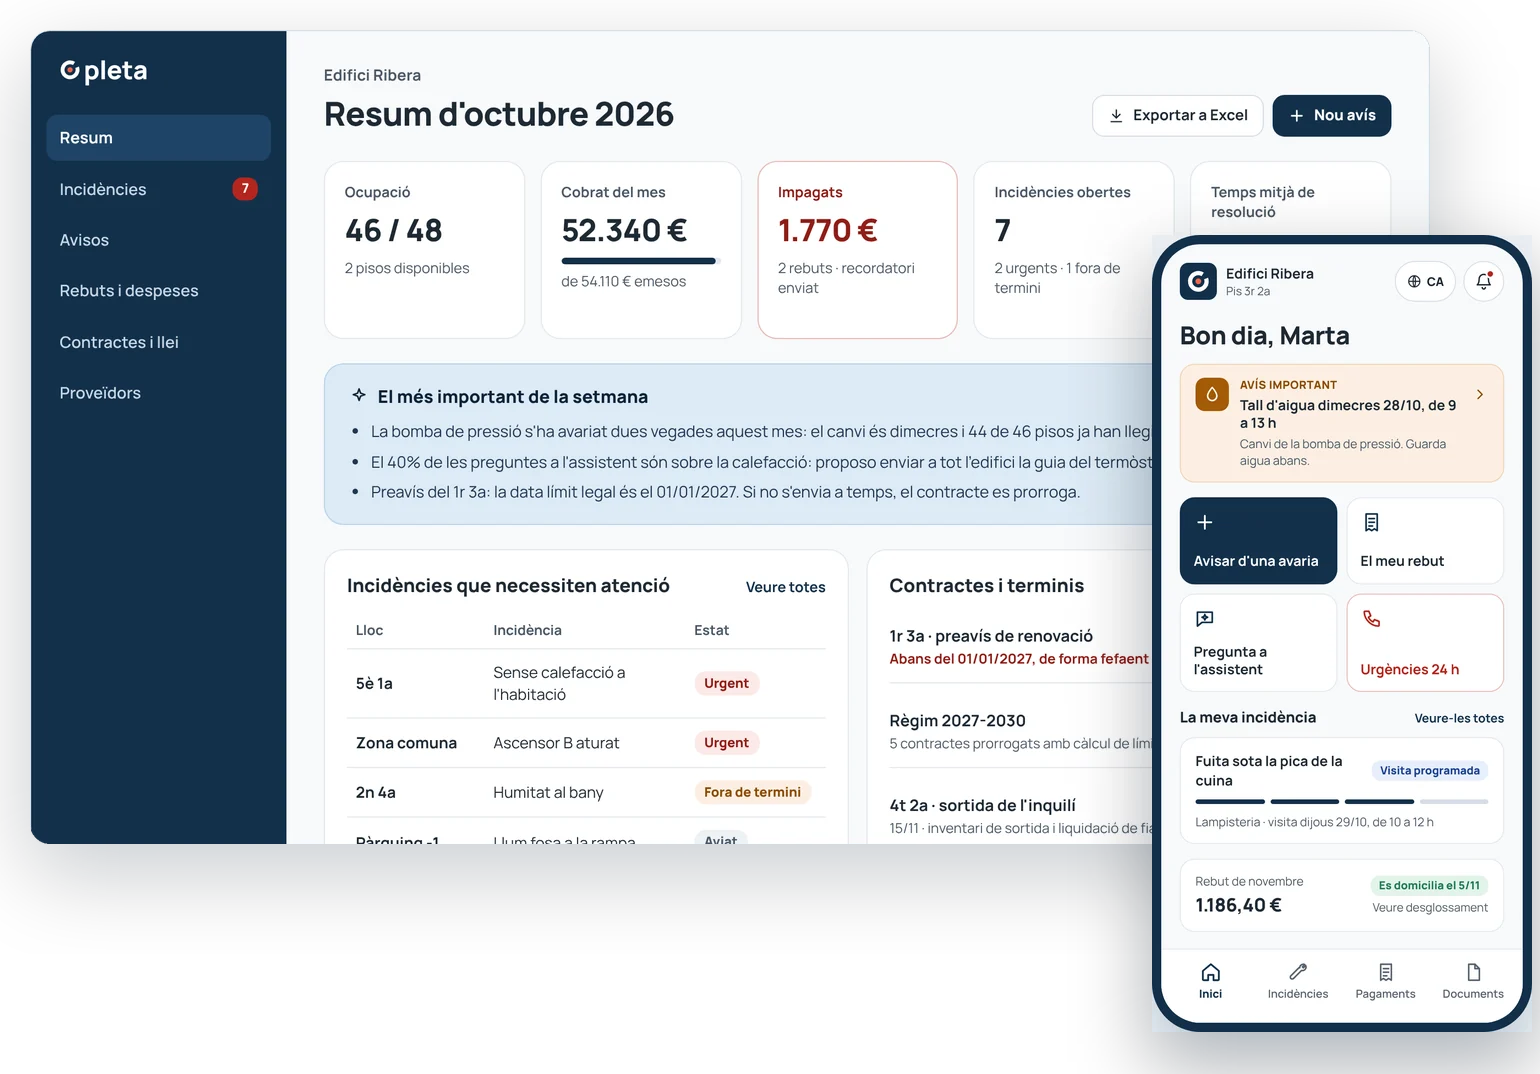Tap the receipt icon in El meu rebut
Screen dimensions: 1540x1074
click(1372, 522)
